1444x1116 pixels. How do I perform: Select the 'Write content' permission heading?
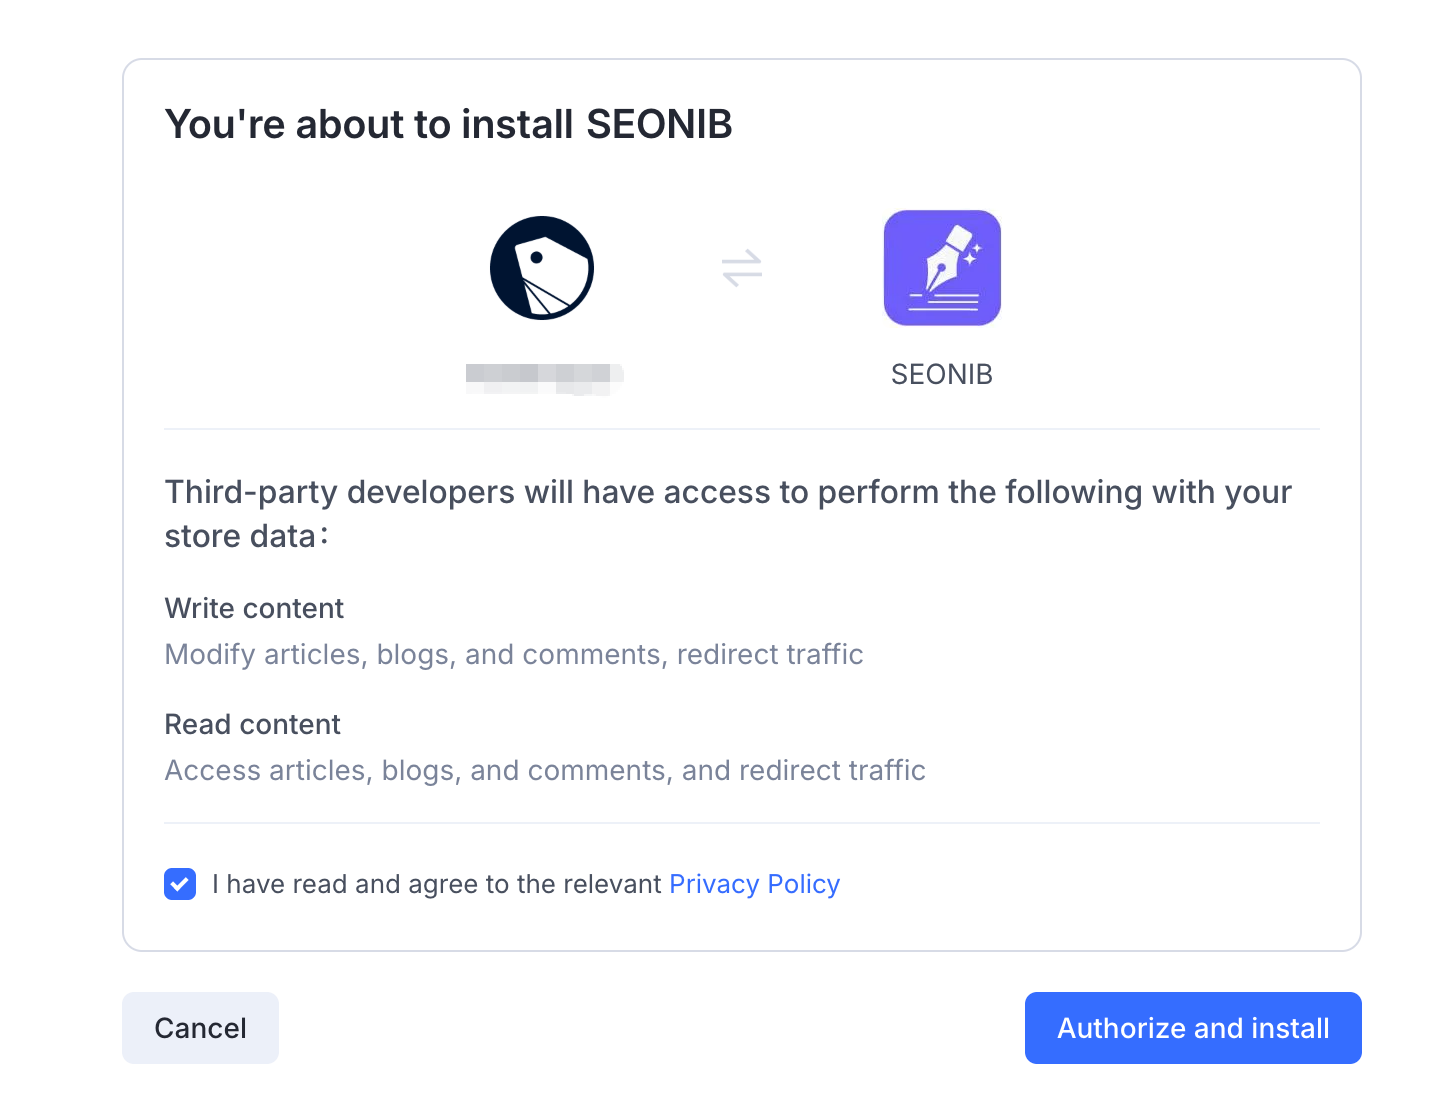[x=254, y=608]
